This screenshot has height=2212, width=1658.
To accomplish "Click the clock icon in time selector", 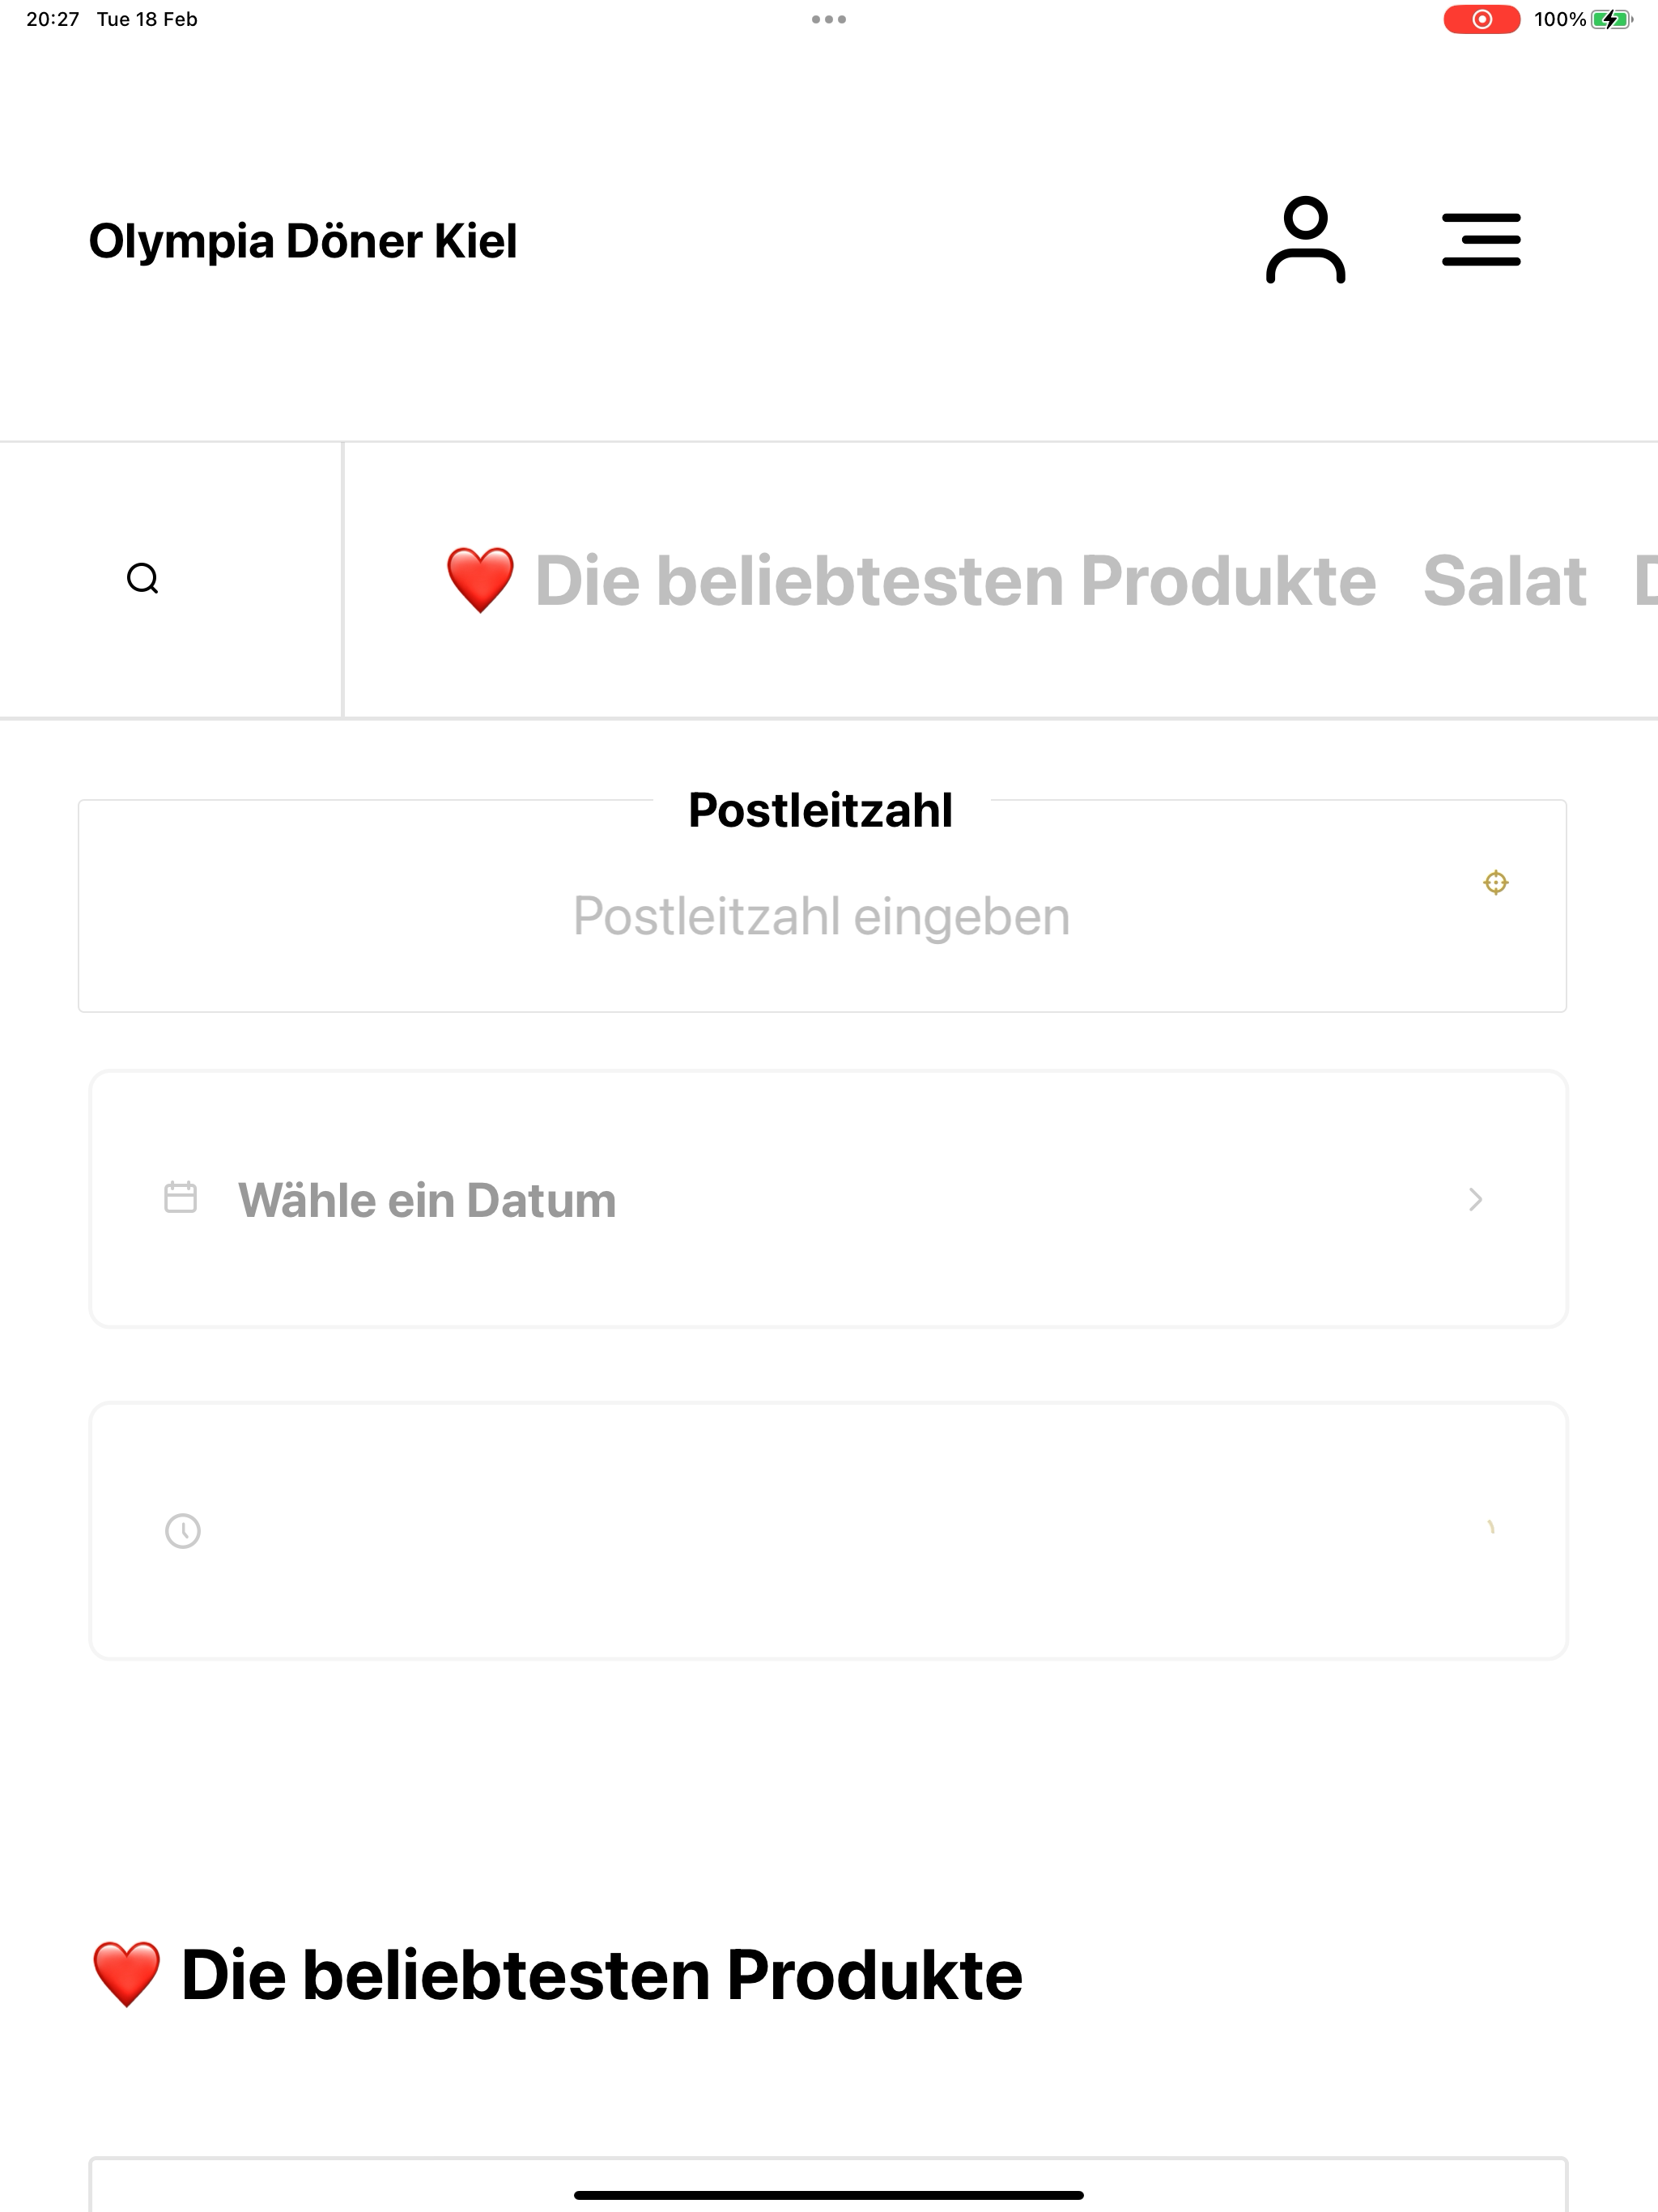I will click(x=182, y=1531).
